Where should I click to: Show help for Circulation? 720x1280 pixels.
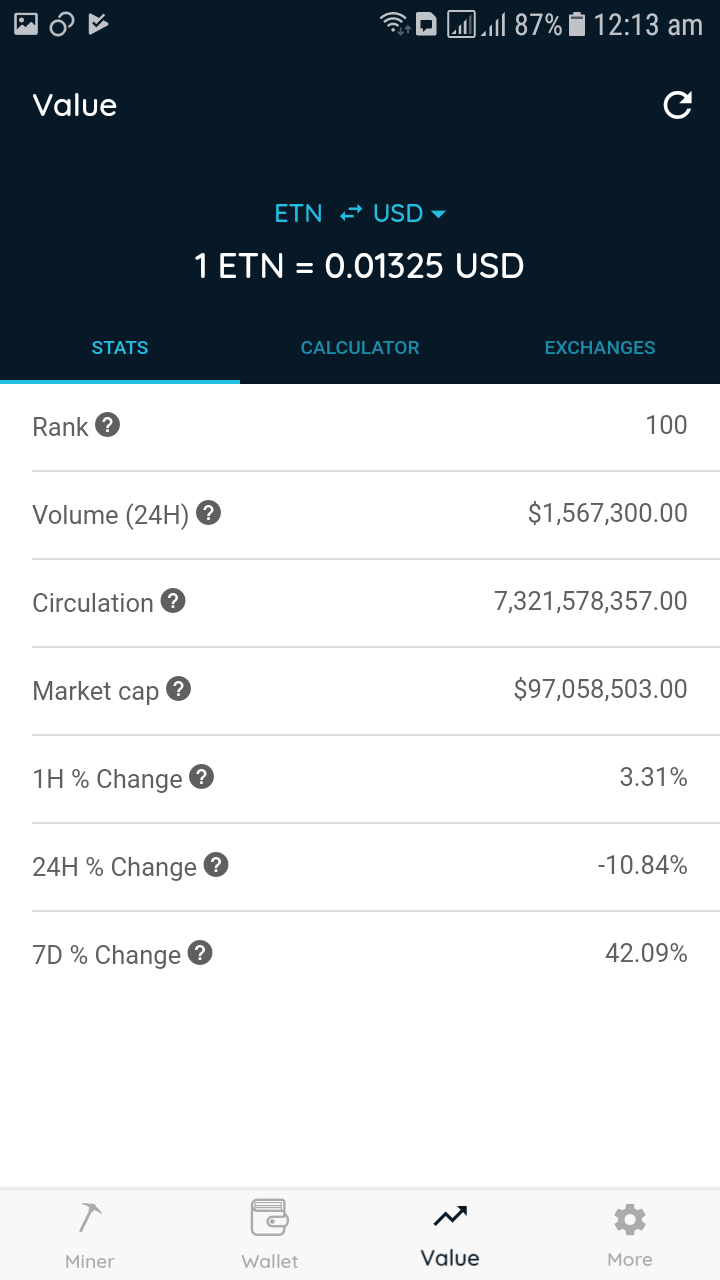173,601
